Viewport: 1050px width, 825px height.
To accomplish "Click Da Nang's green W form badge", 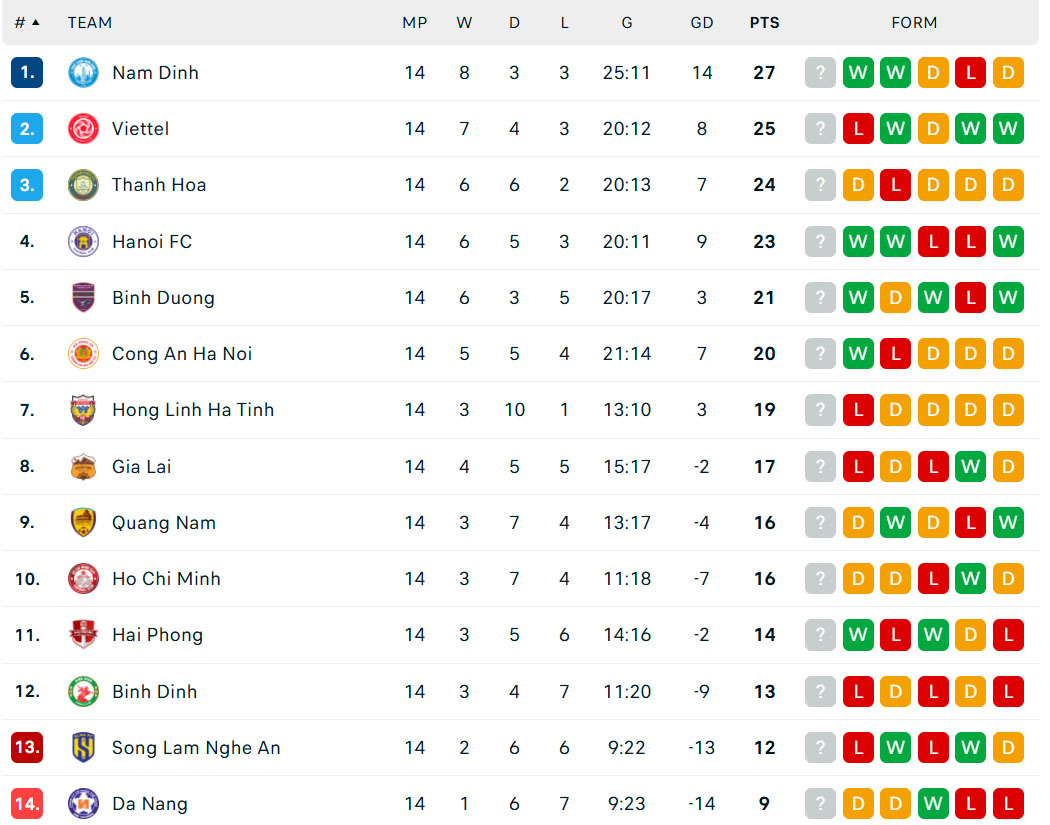I will pos(933,804).
